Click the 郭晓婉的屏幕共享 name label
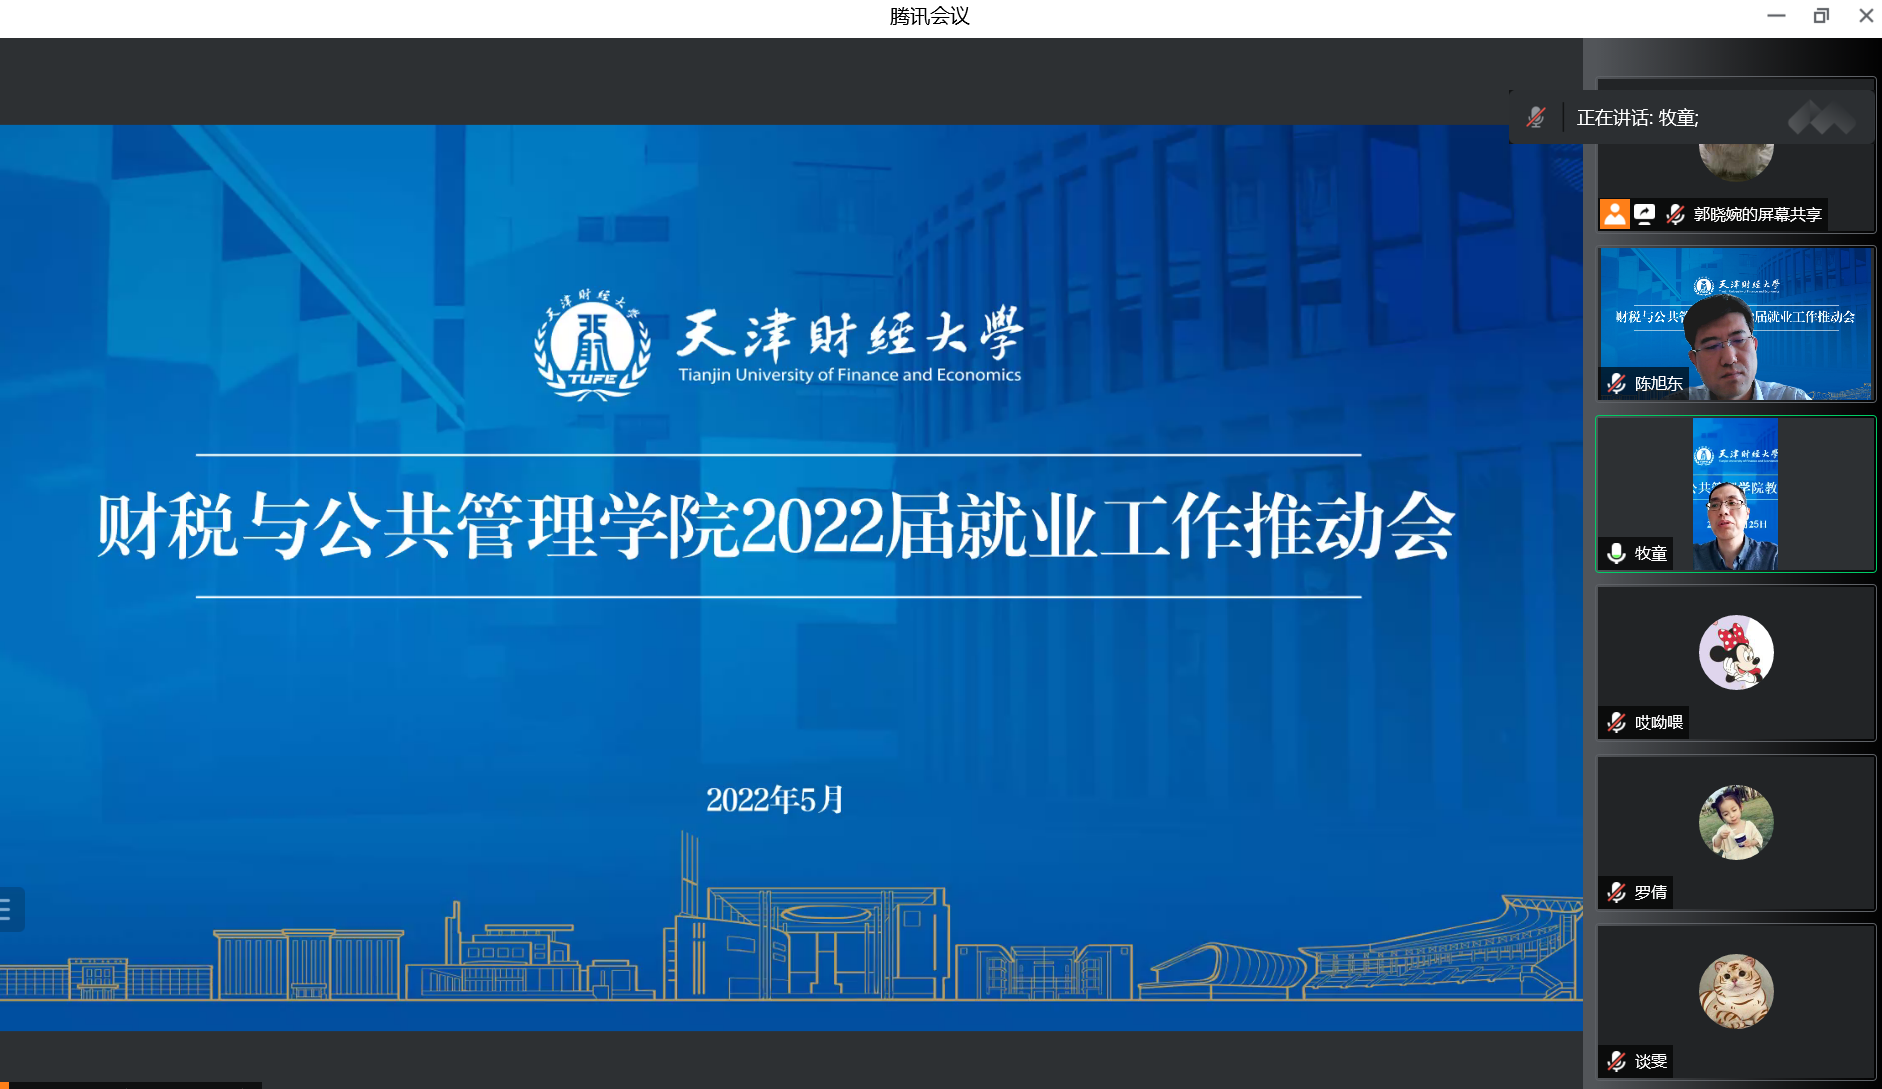 1757,214
